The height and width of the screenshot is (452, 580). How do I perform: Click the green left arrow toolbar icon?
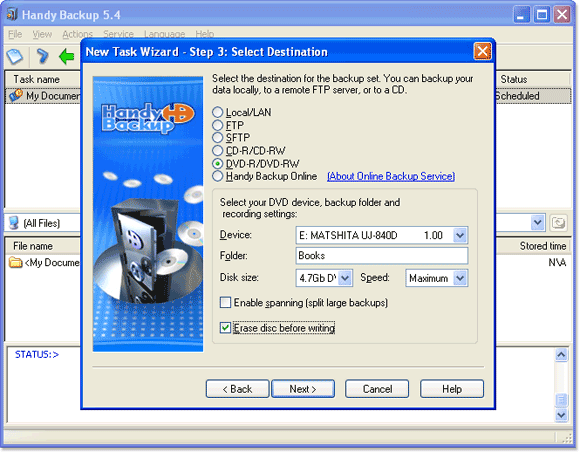pos(67,56)
